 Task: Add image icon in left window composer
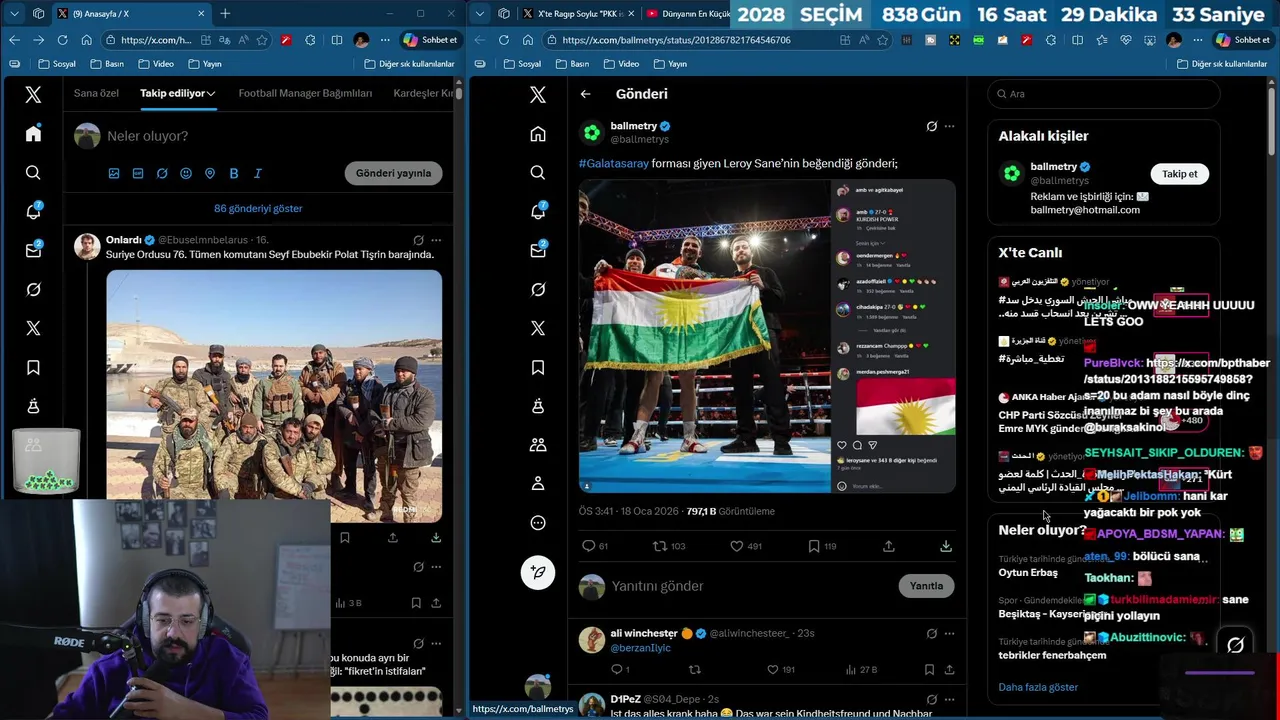tap(114, 173)
